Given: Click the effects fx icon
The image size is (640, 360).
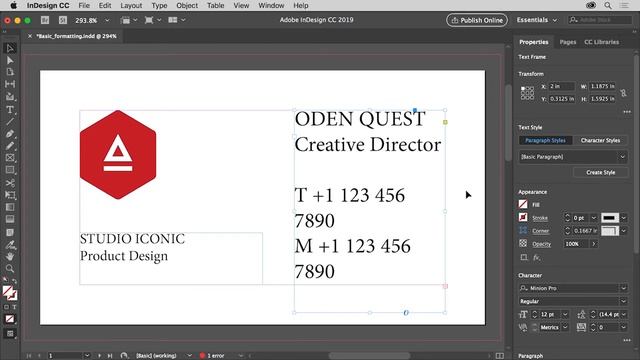Looking at the screenshot, I should tap(536, 258).
